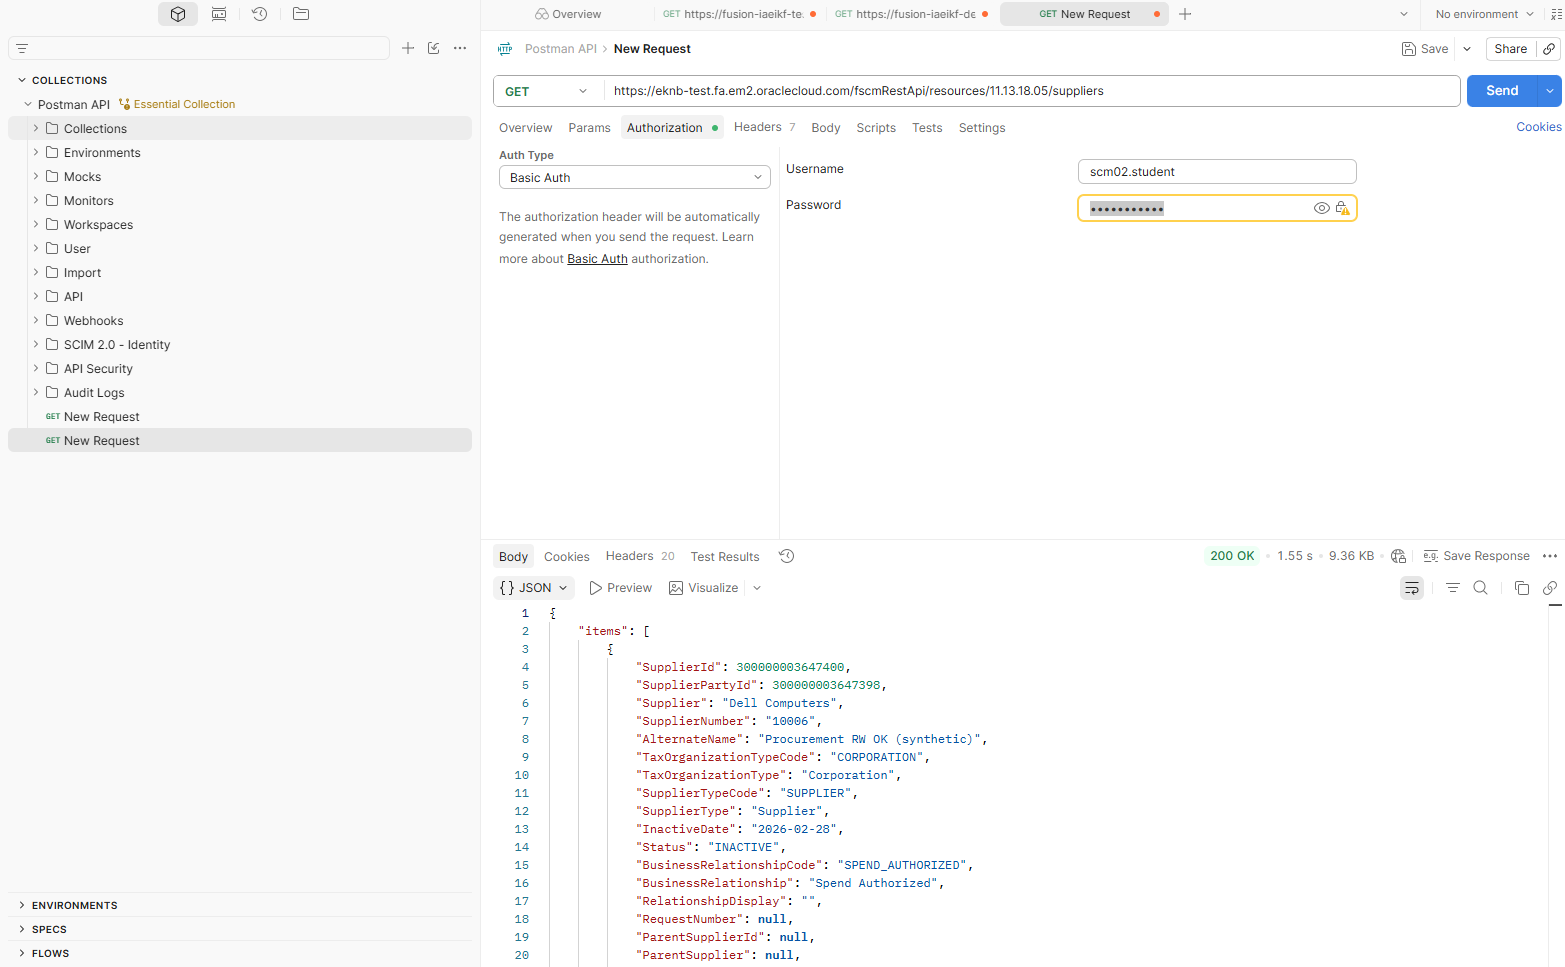Open the History sidebar icon
The height and width of the screenshot is (967, 1565).
[x=260, y=14]
